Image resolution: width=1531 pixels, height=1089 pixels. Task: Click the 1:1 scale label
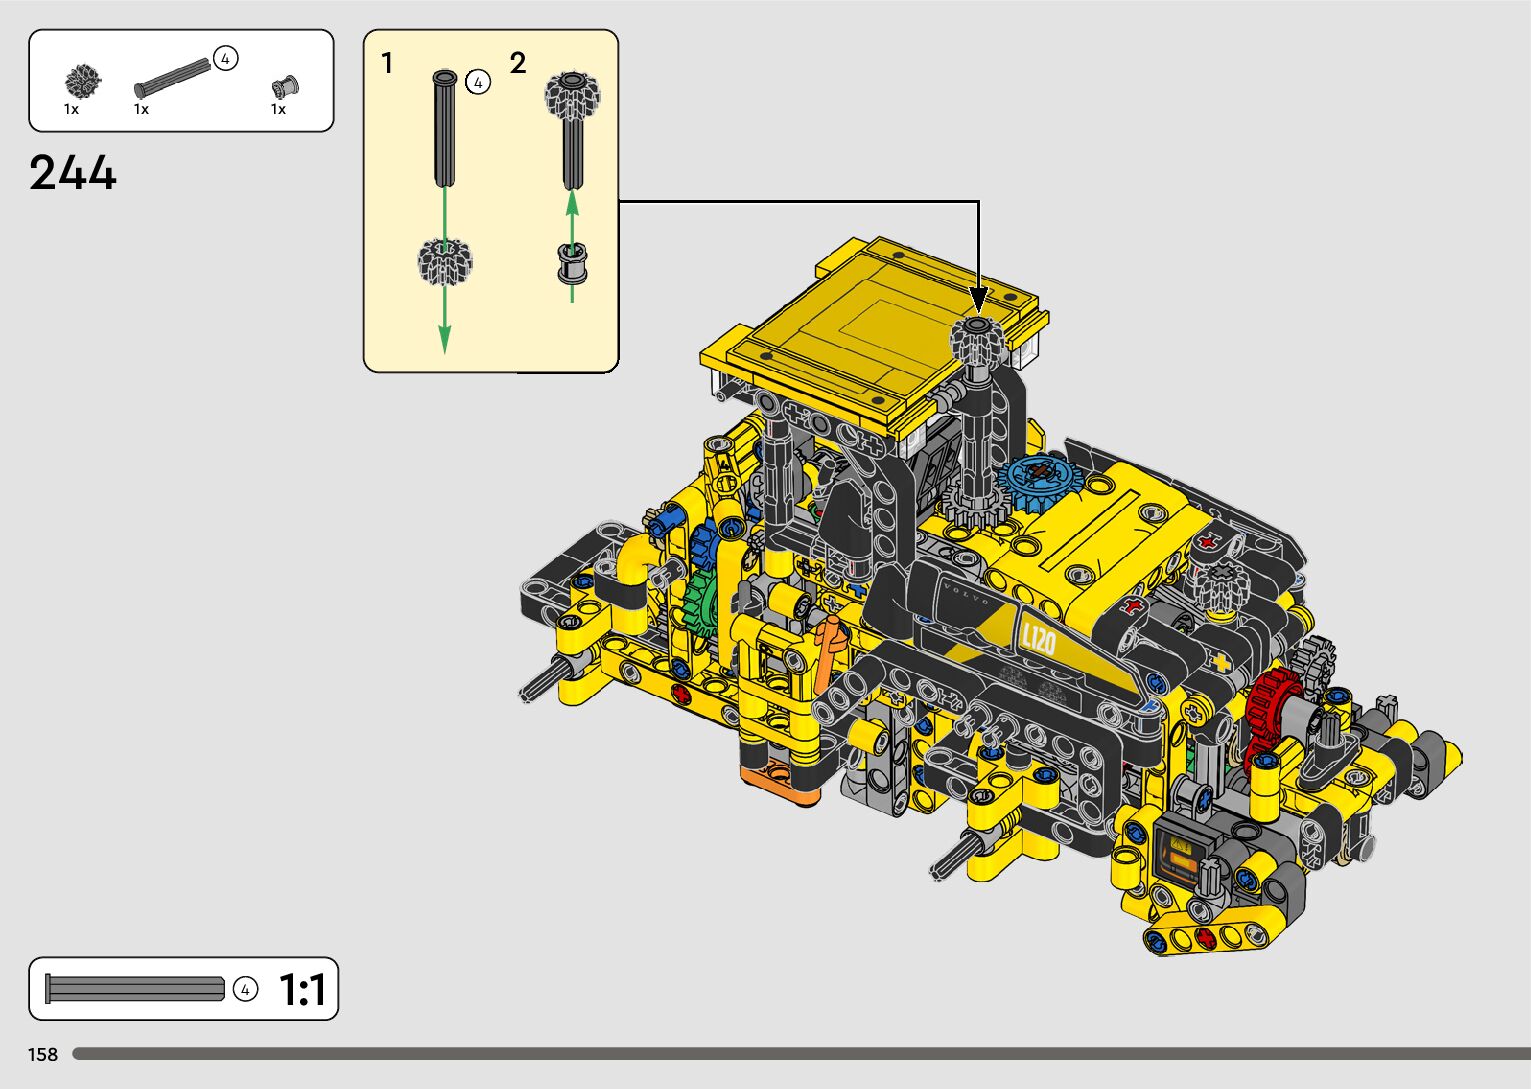(x=302, y=990)
